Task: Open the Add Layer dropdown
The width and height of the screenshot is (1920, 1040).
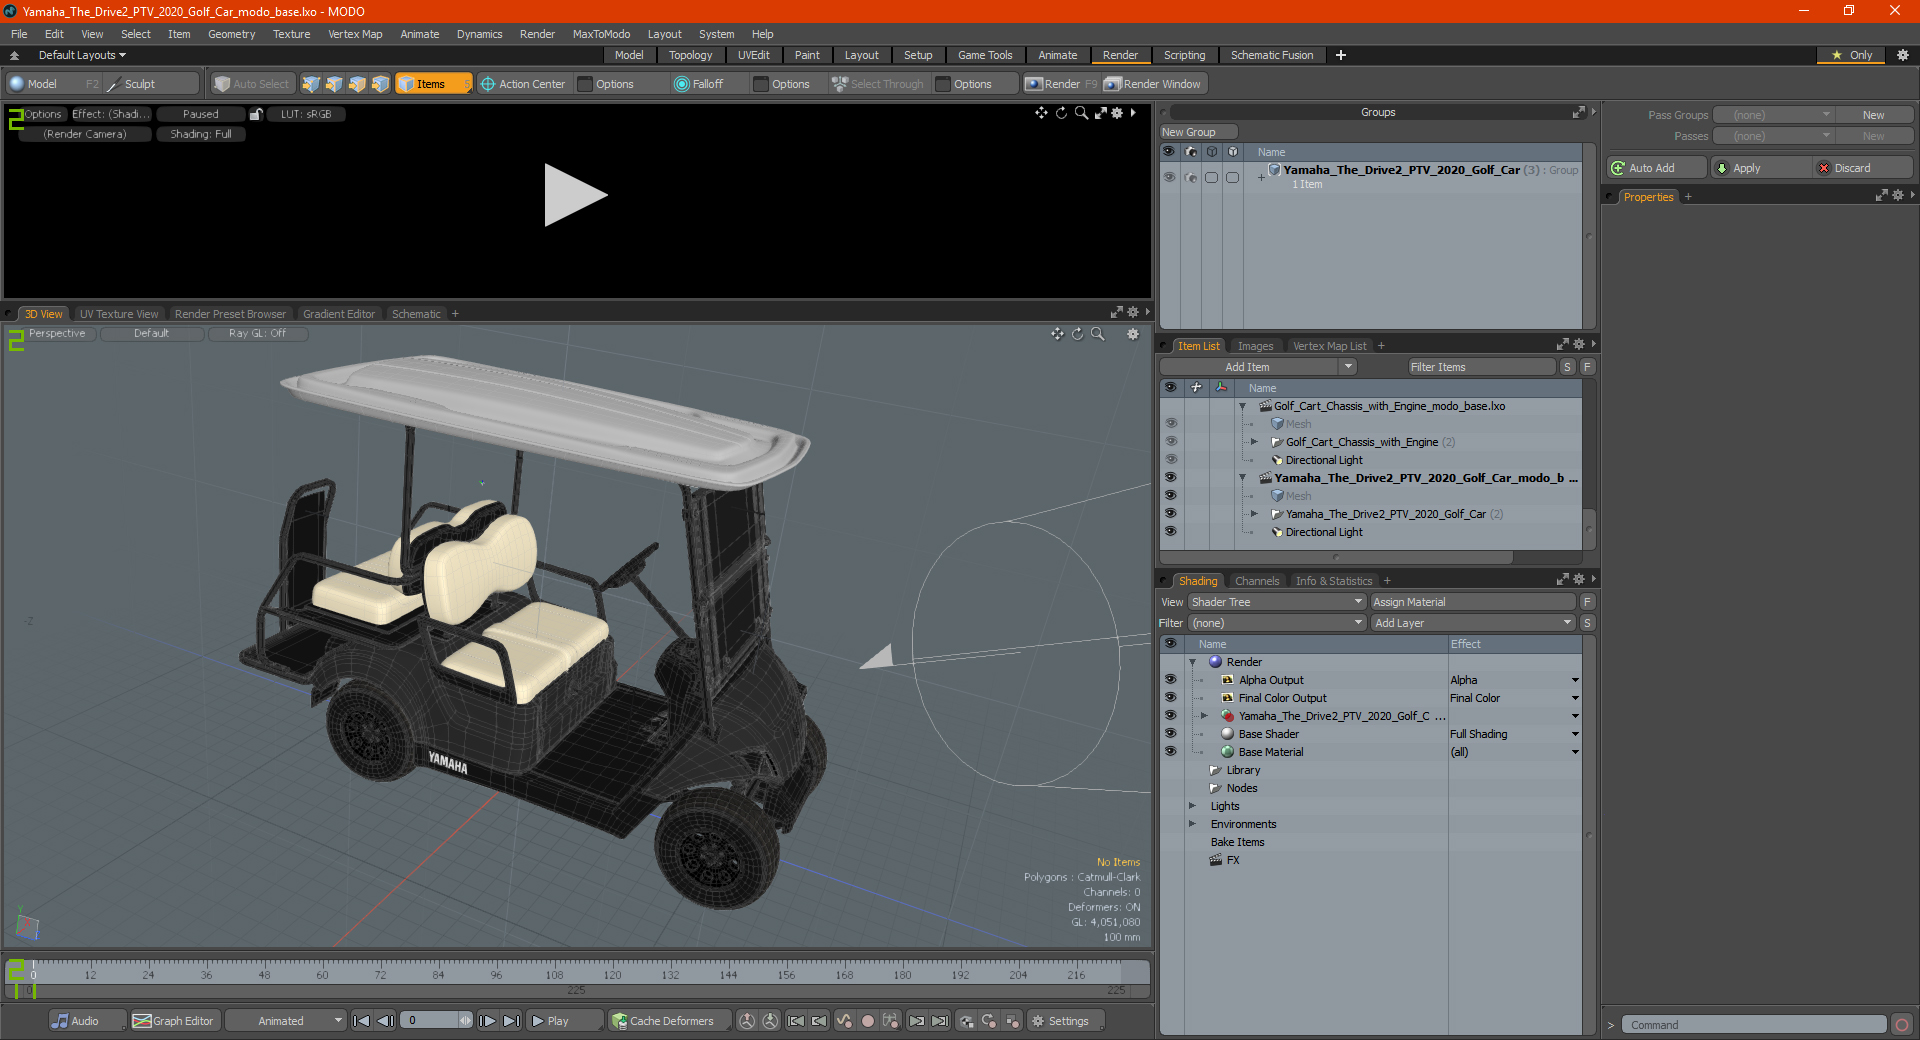Action: [x=1474, y=623]
